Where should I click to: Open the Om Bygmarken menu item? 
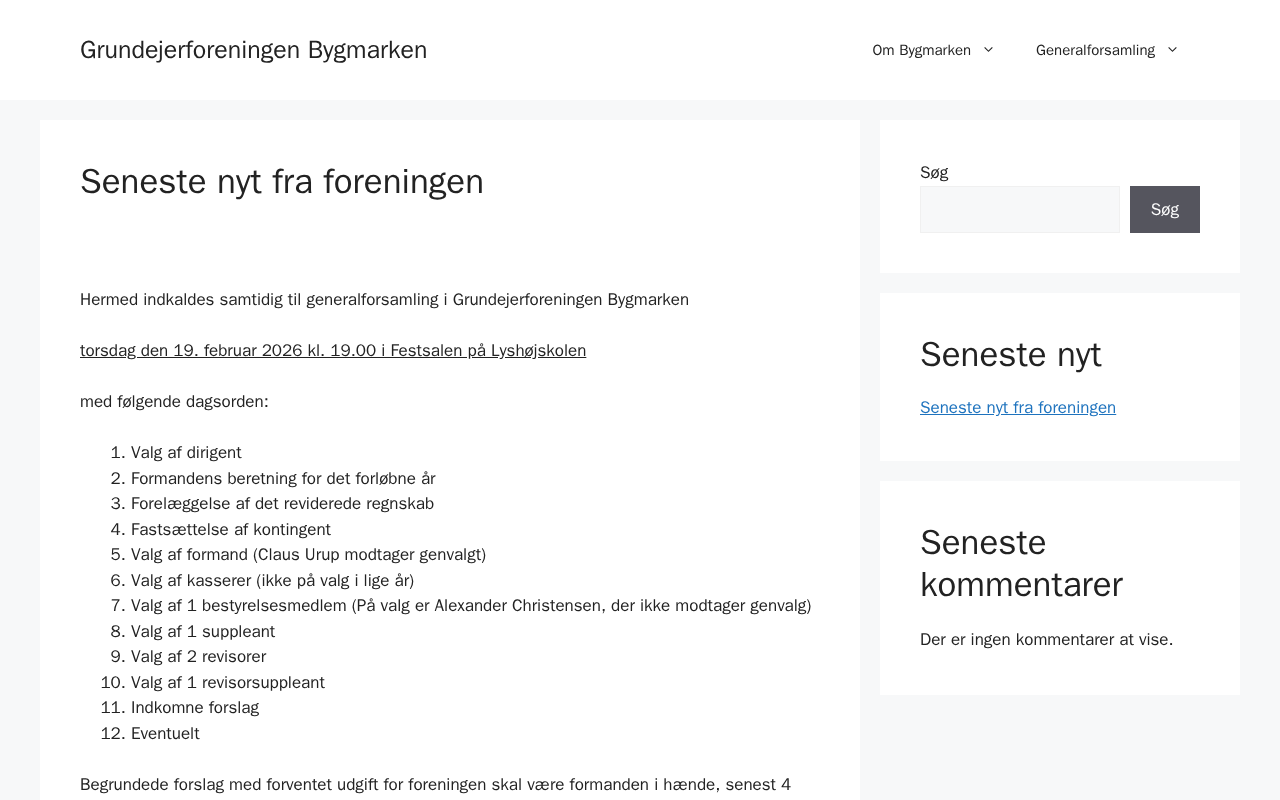pyautogui.click(x=921, y=50)
